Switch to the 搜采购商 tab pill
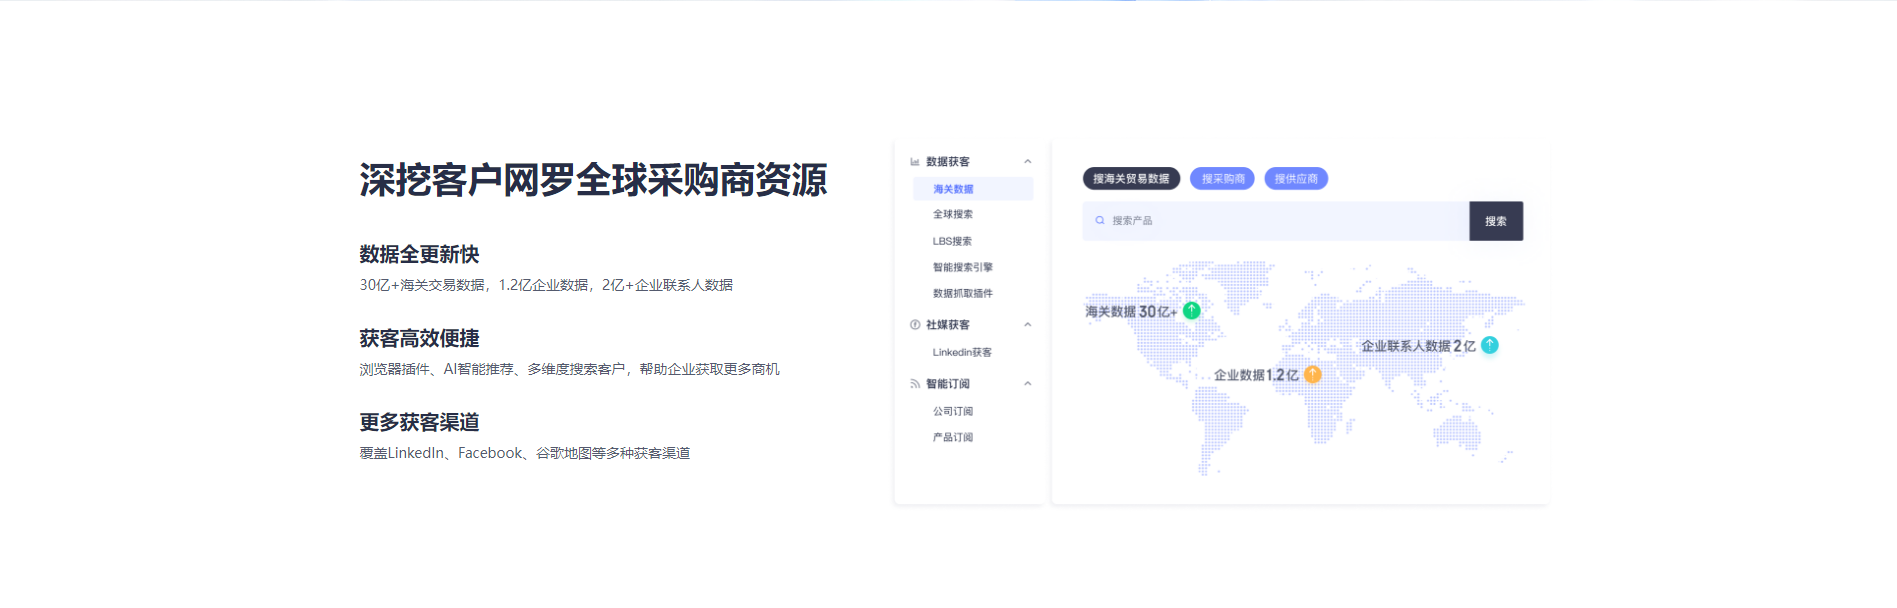 point(1222,179)
